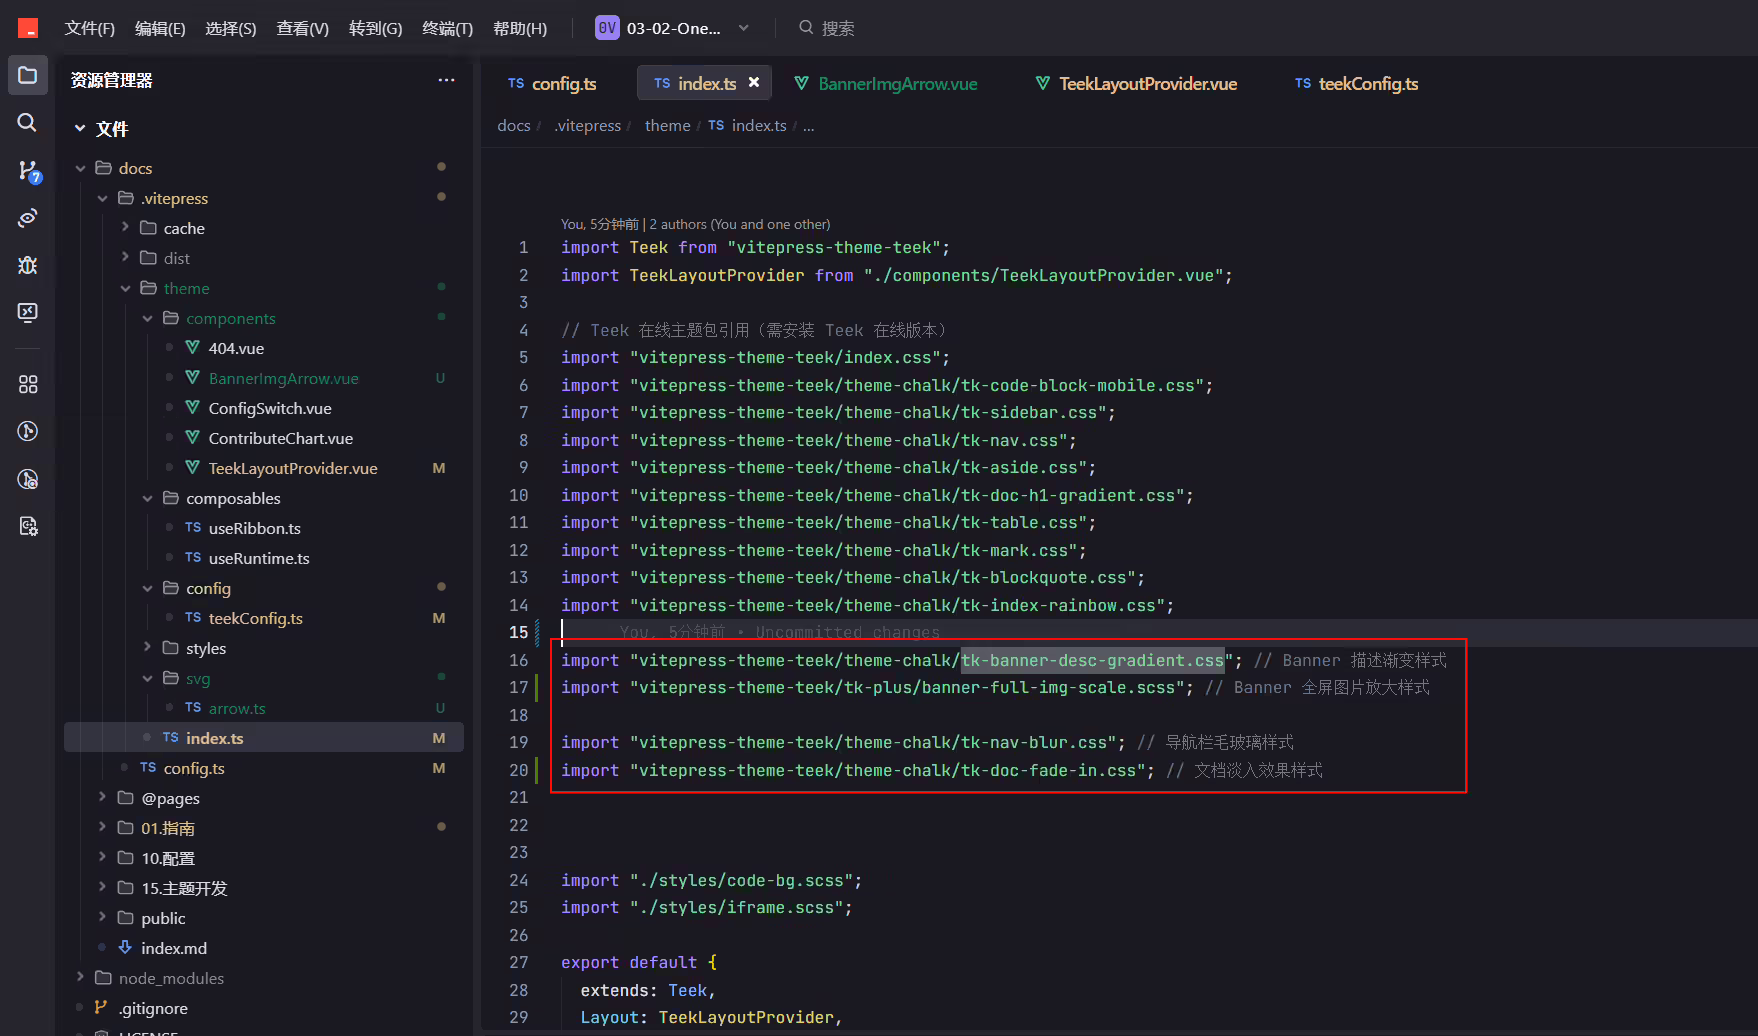This screenshot has height=1036, width=1758.
Task: Switch to BannerImgArrow.vue editor tab
Action: click(886, 84)
